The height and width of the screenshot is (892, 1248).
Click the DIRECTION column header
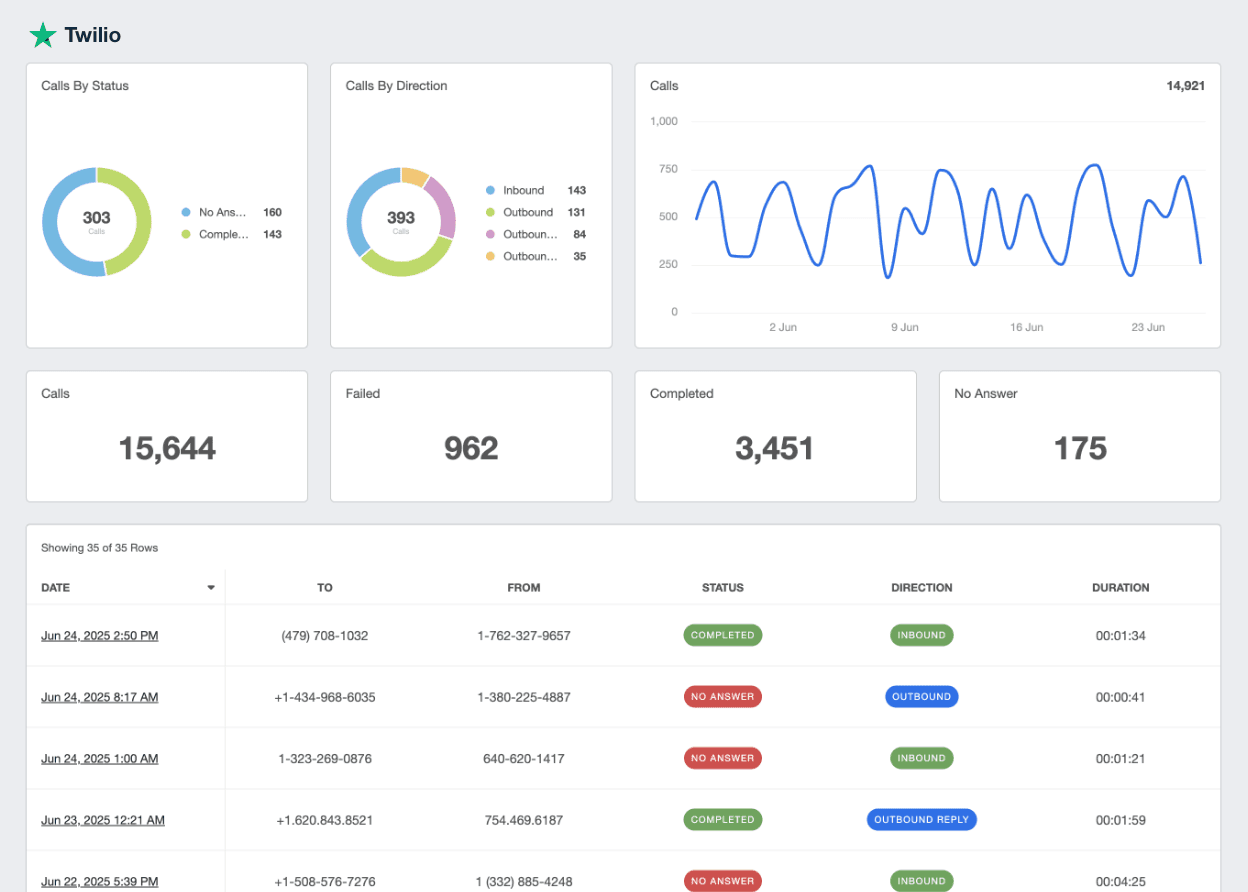pyautogui.click(x=921, y=587)
